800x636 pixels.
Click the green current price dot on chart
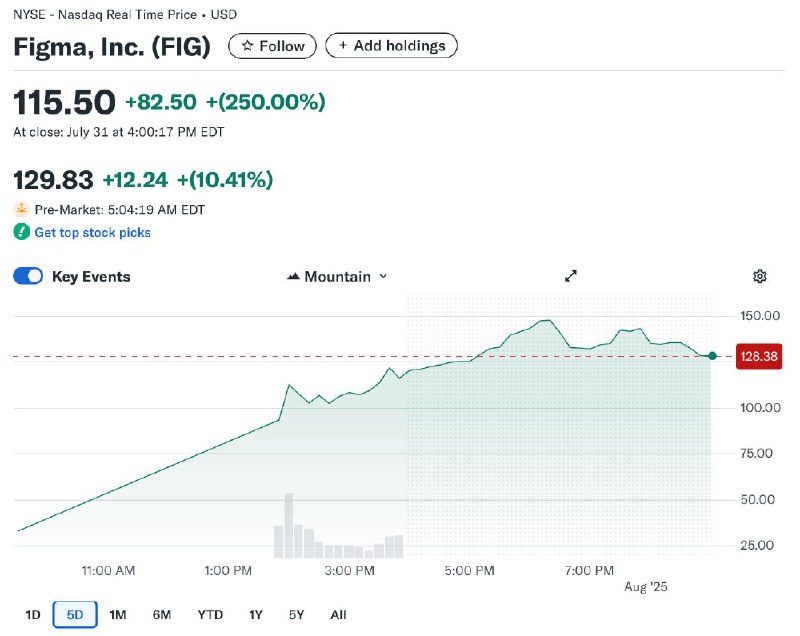712,356
